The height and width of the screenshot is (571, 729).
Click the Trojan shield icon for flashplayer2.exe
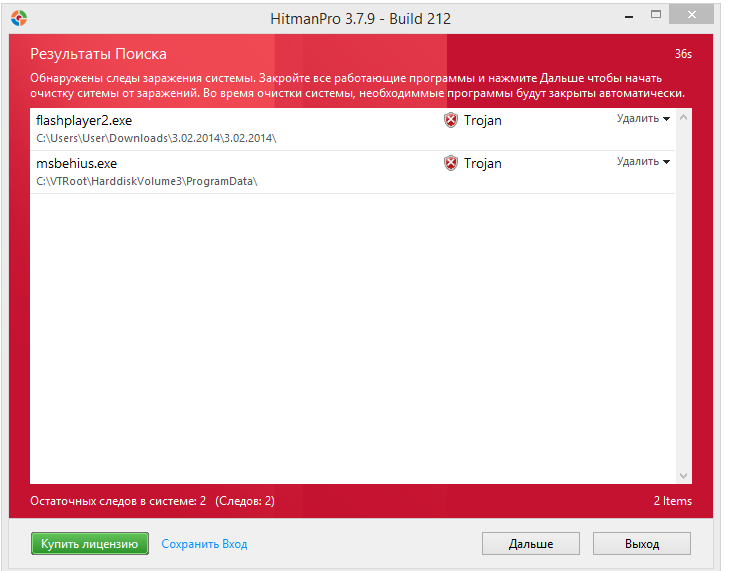click(x=451, y=120)
